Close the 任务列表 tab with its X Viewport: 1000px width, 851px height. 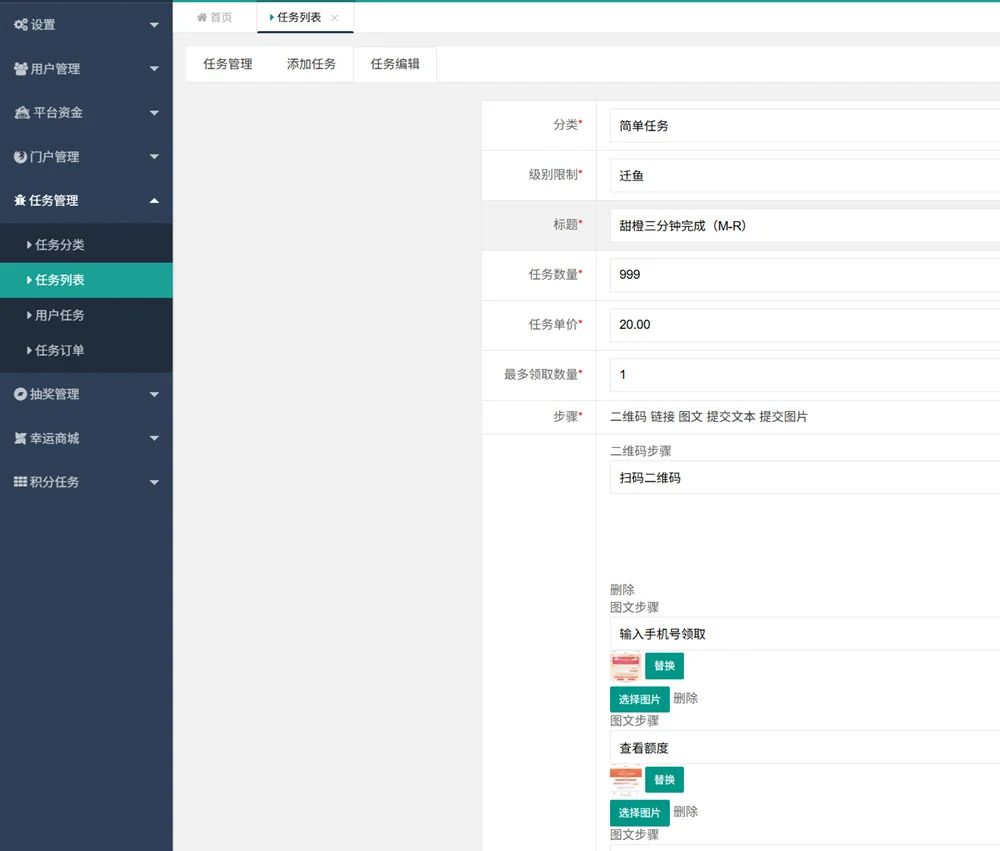tap(334, 18)
